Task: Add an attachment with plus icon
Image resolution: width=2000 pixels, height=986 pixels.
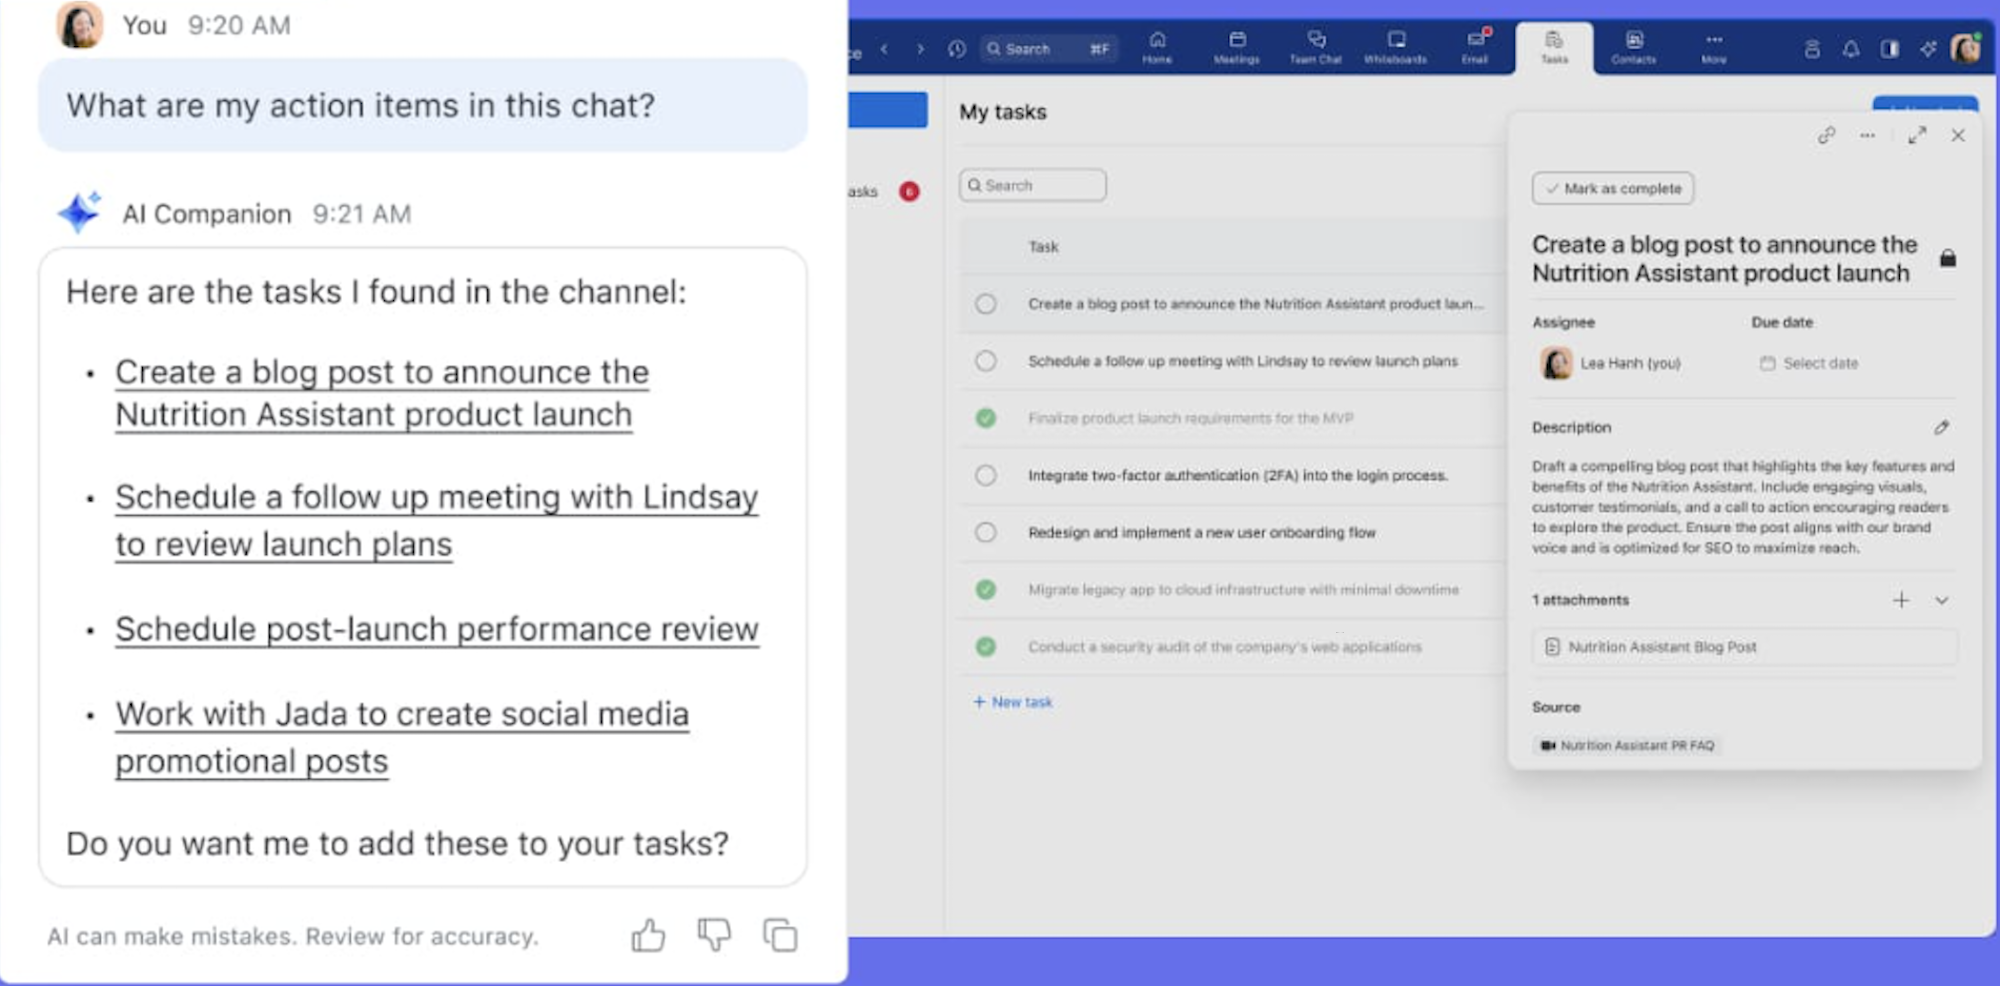Action: pyautogui.click(x=1900, y=600)
